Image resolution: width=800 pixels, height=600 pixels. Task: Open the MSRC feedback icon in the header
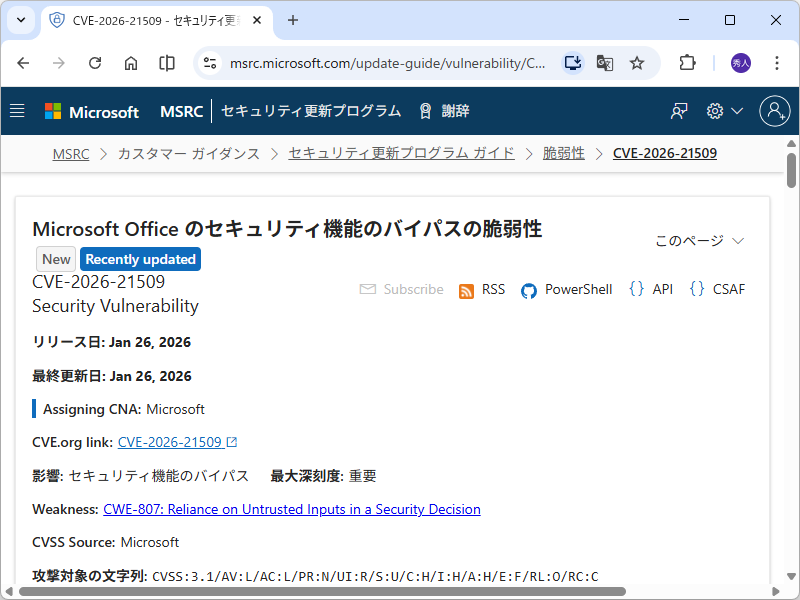click(x=678, y=111)
